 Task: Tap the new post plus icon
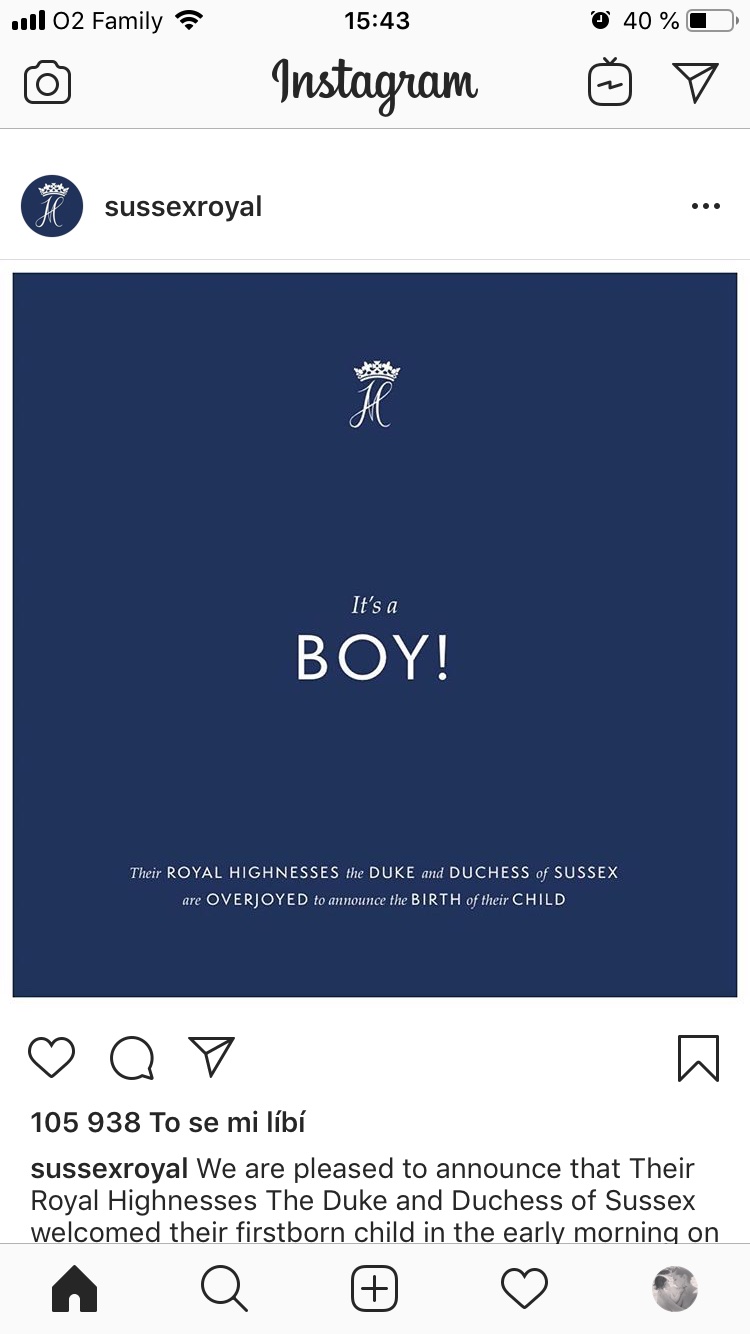tap(374, 1289)
